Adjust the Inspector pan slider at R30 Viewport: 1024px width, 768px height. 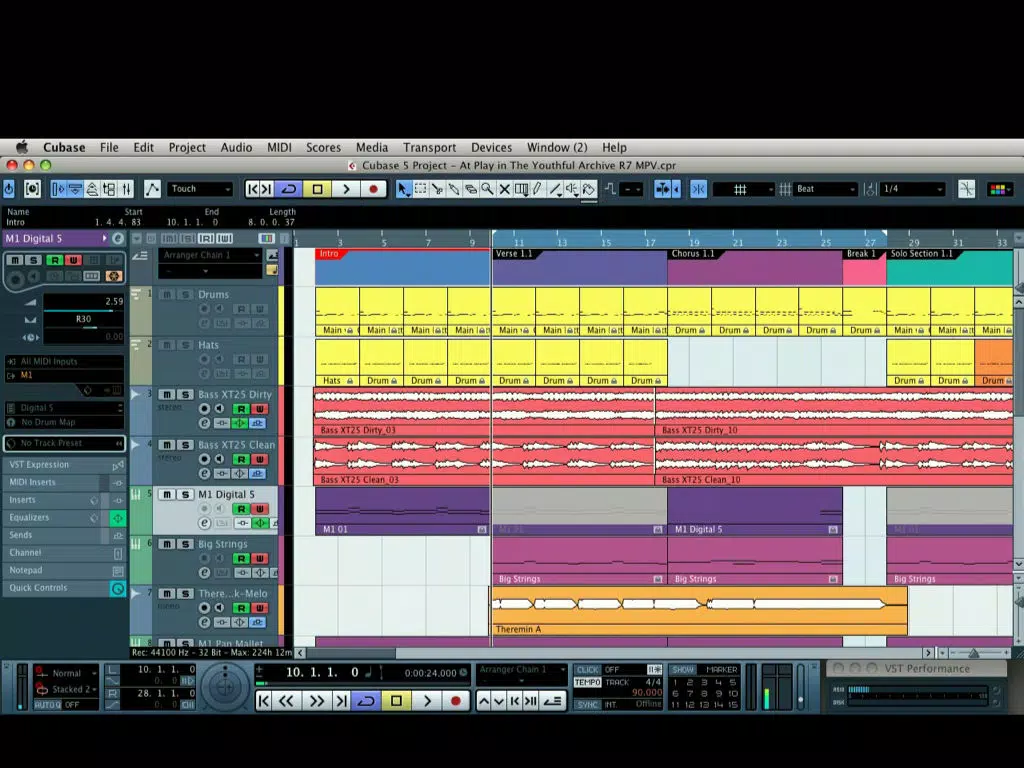pyautogui.click(x=83, y=320)
